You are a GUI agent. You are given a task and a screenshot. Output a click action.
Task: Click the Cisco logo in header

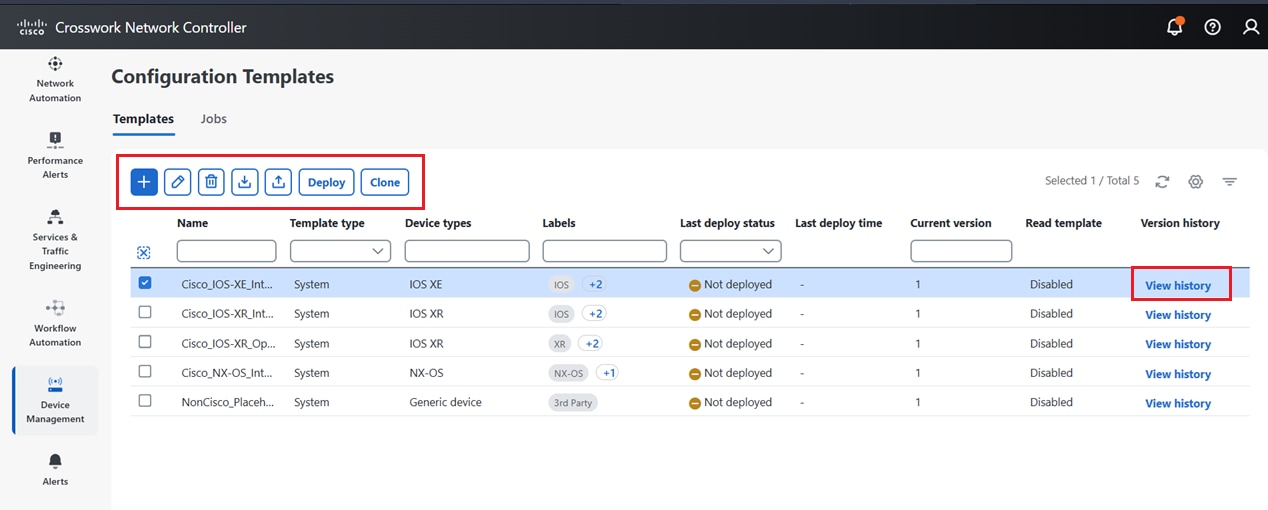(x=32, y=27)
